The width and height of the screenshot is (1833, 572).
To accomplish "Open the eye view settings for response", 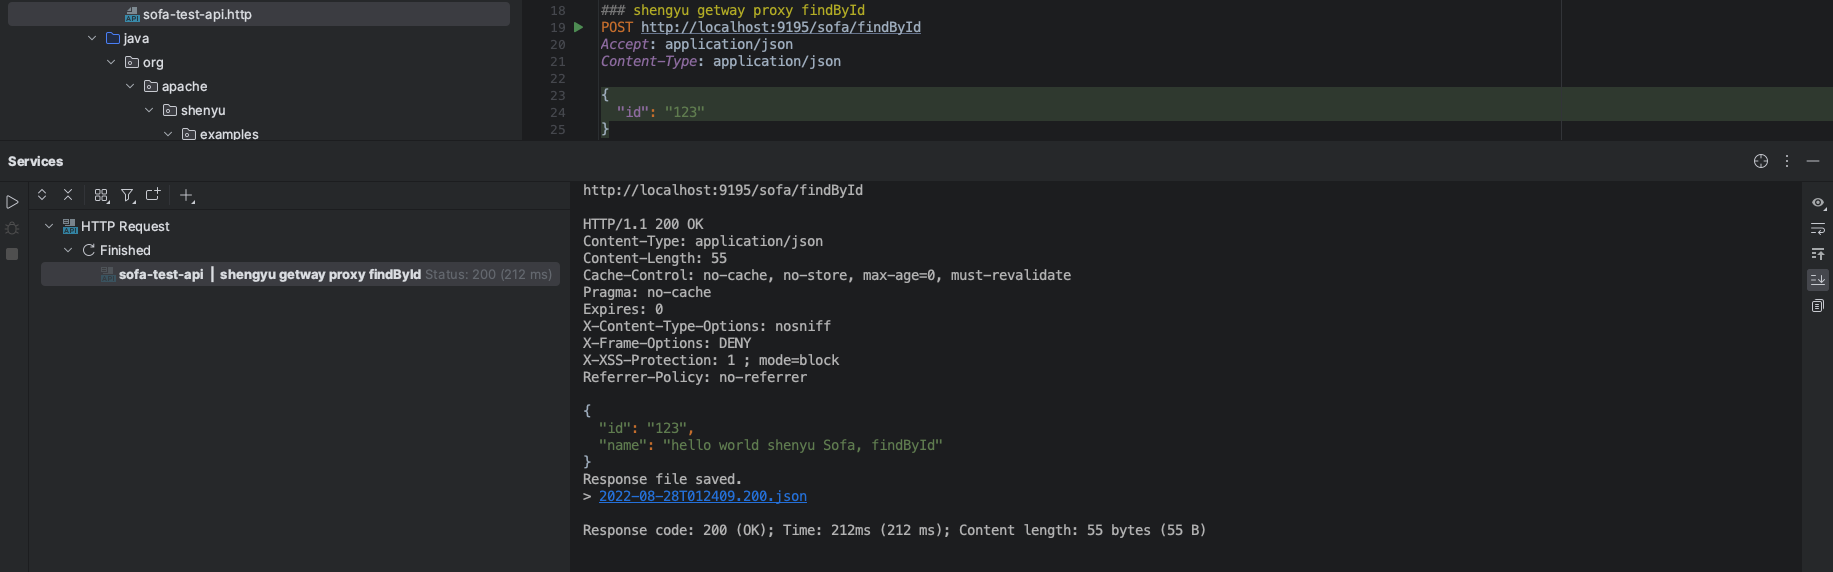I will [x=1818, y=203].
